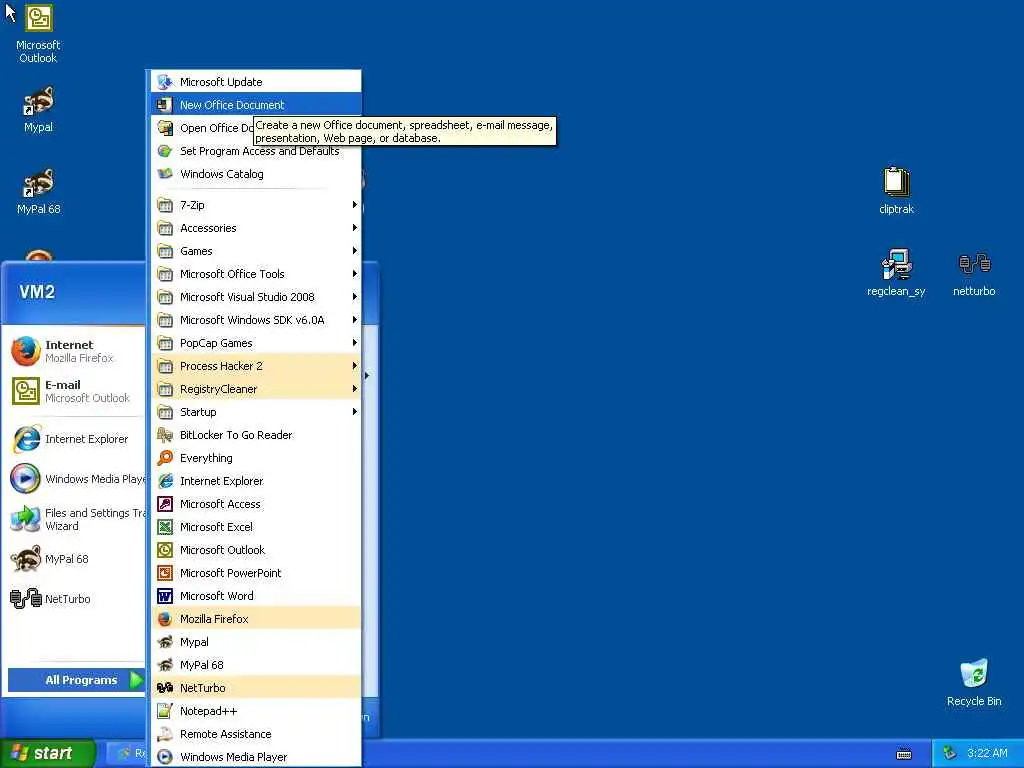The width and height of the screenshot is (1024, 768).
Task: Click the Everything search app icon
Action: tap(165, 458)
